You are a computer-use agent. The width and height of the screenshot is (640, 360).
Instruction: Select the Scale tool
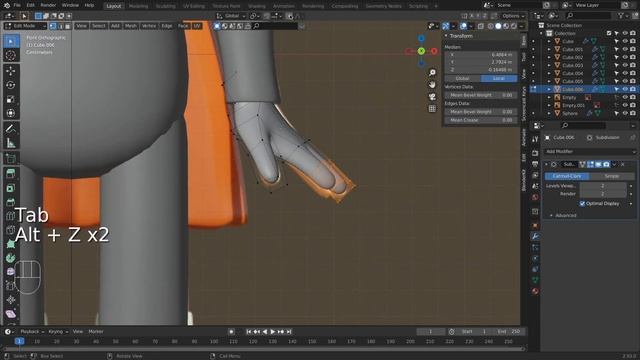[x=11, y=99]
